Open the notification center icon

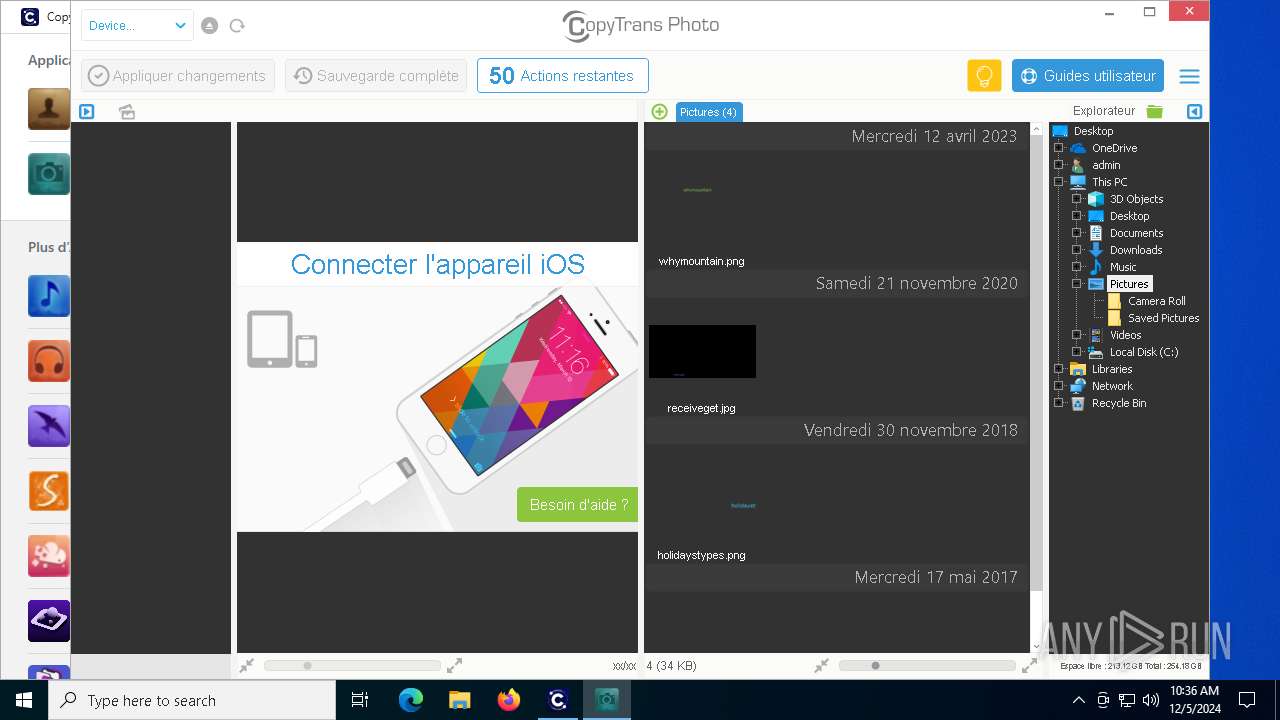(x=1247, y=700)
